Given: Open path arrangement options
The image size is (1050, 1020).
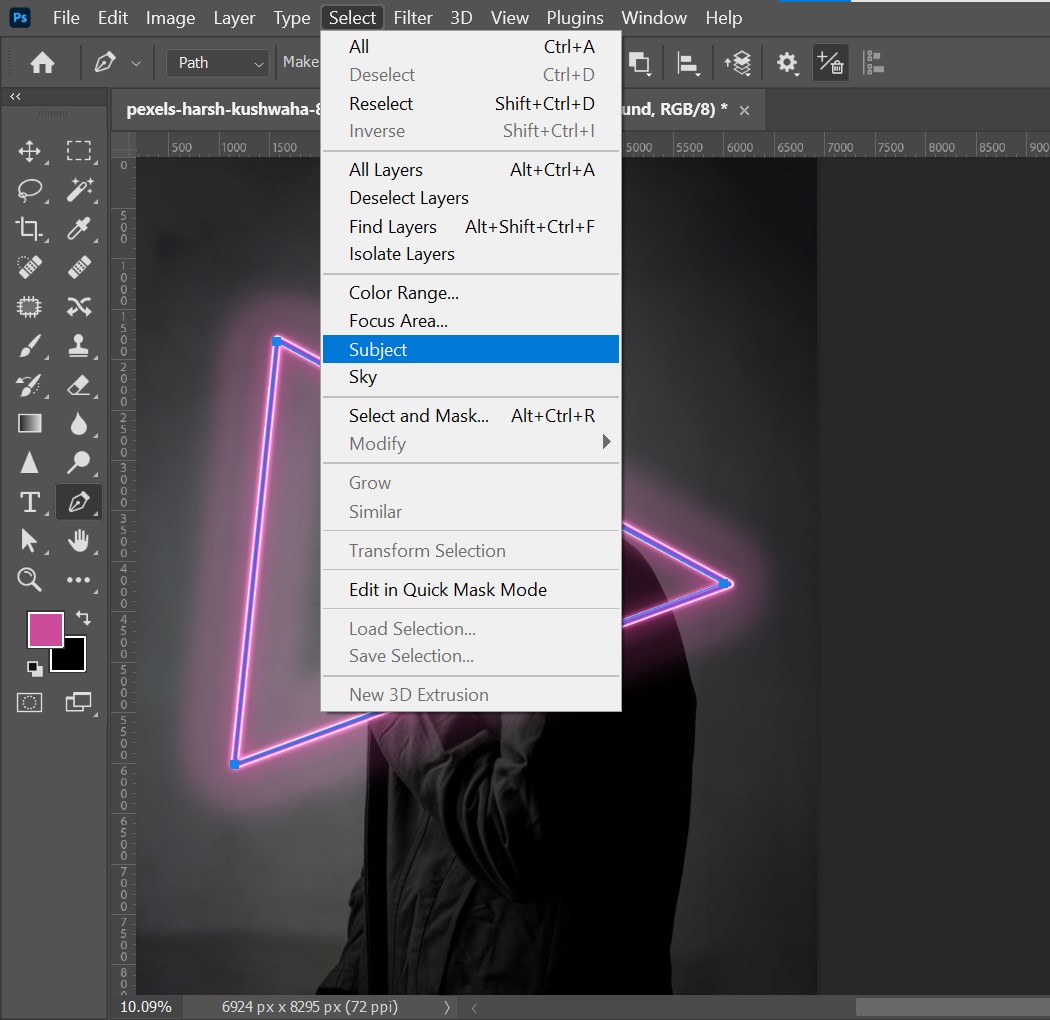Looking at the screenshot, I should pyautogui.click(x=737, y=64).
